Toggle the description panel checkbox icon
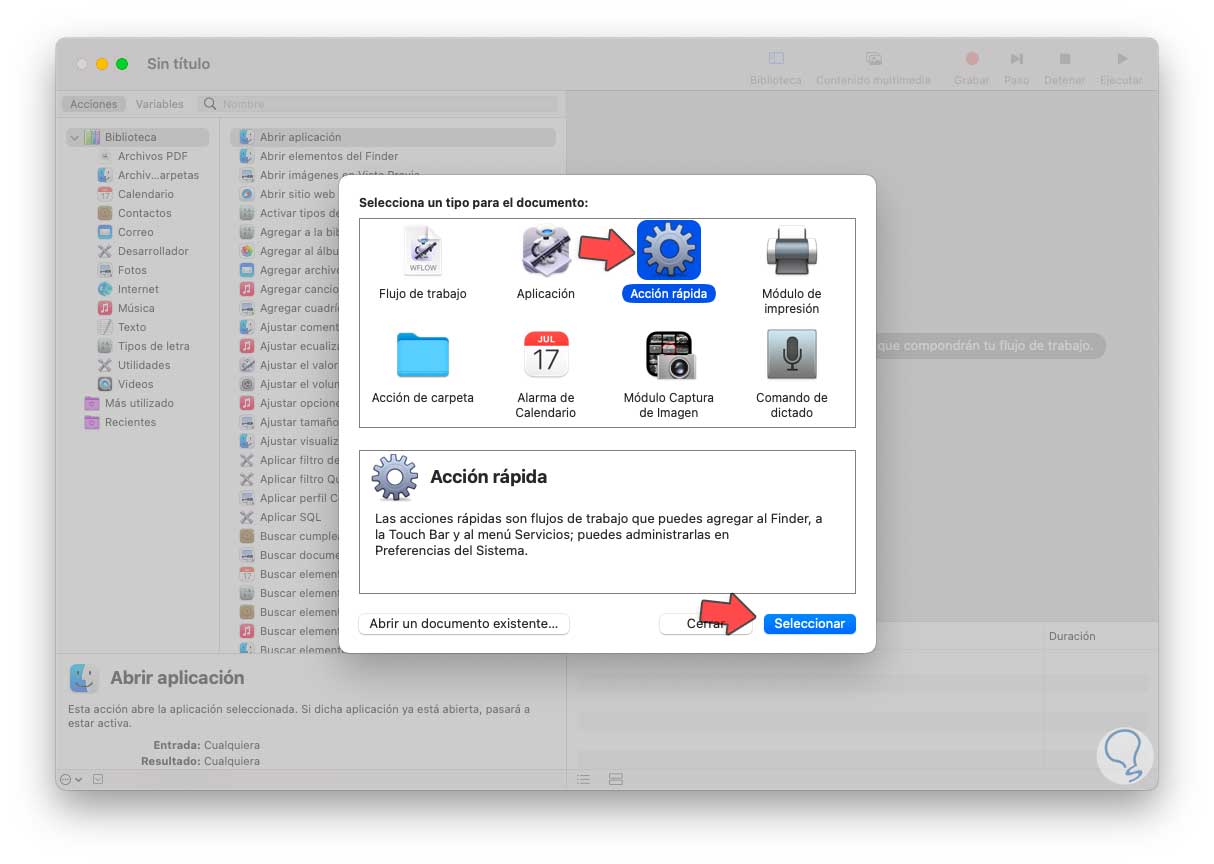This screenshot has width=1214, height=864. pyautogui.click(x=98, y=779)
